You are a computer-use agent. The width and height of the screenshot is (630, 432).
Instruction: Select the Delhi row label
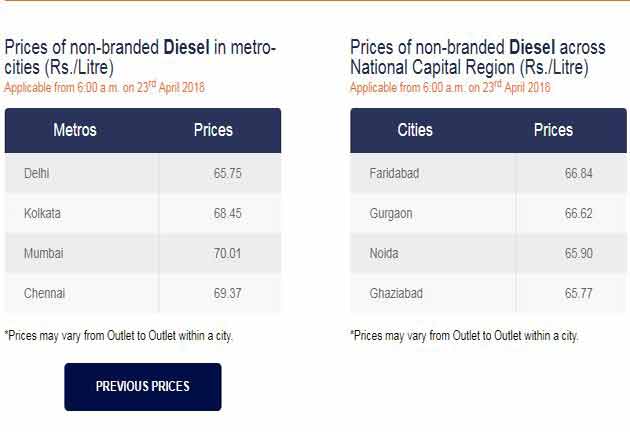(37, 173)
